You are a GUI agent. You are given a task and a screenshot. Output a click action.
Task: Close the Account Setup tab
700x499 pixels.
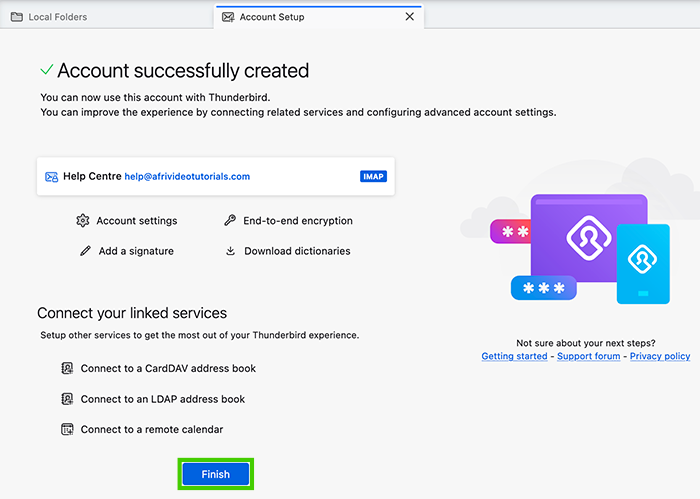pos(409,17)
